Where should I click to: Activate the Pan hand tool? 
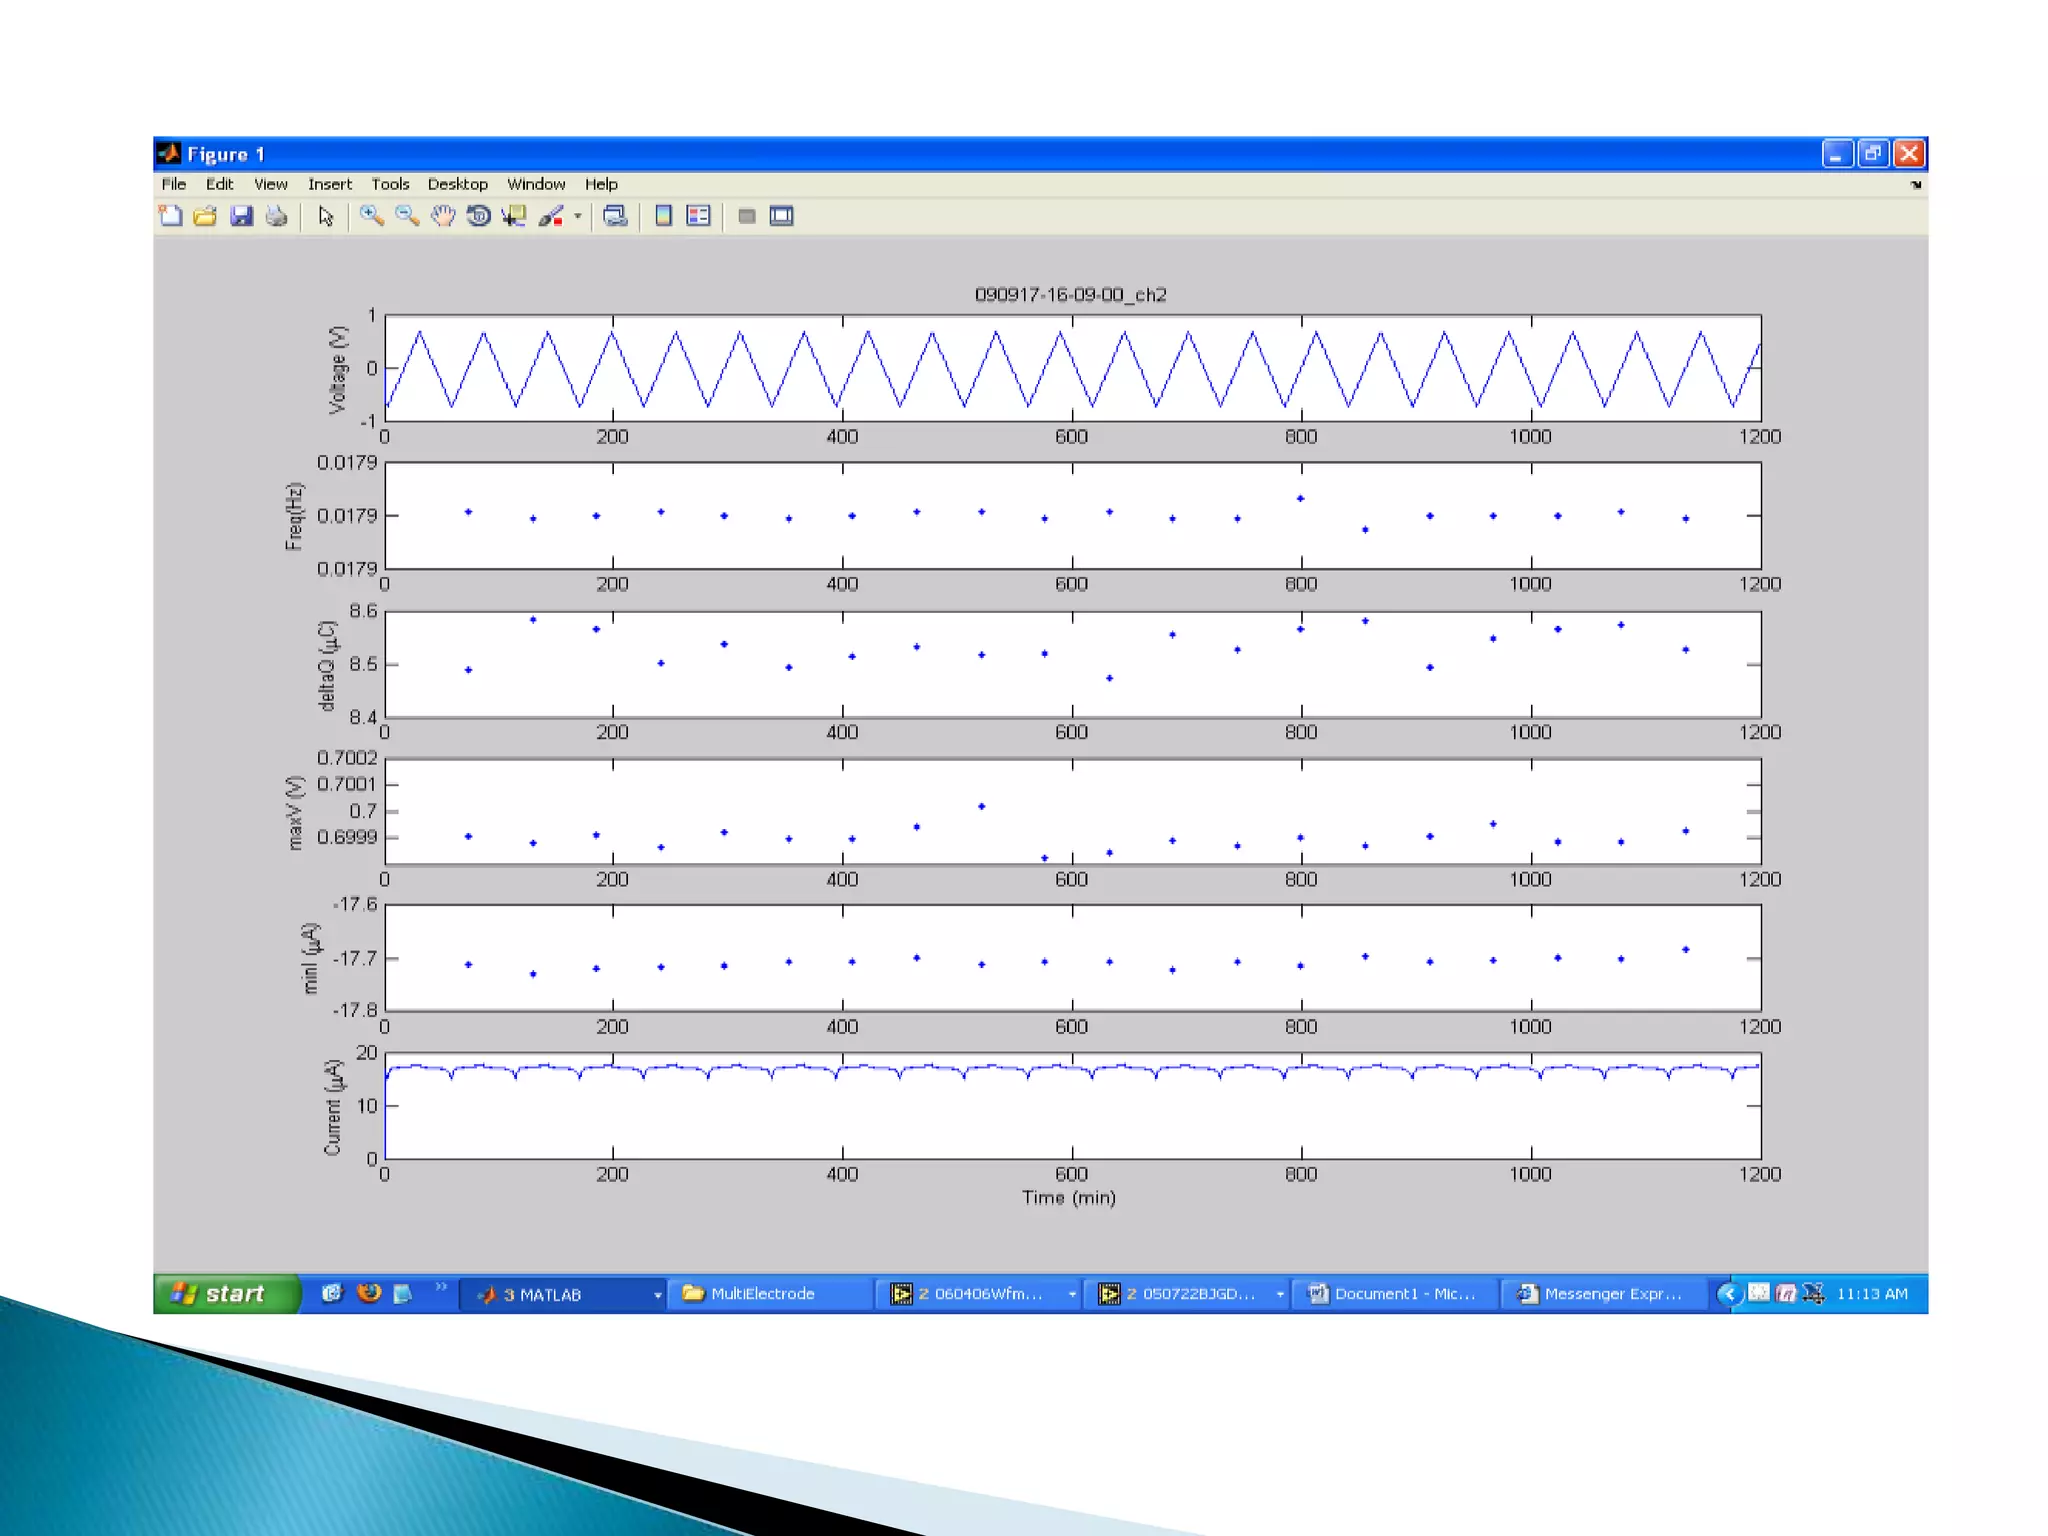click(443, 216)
